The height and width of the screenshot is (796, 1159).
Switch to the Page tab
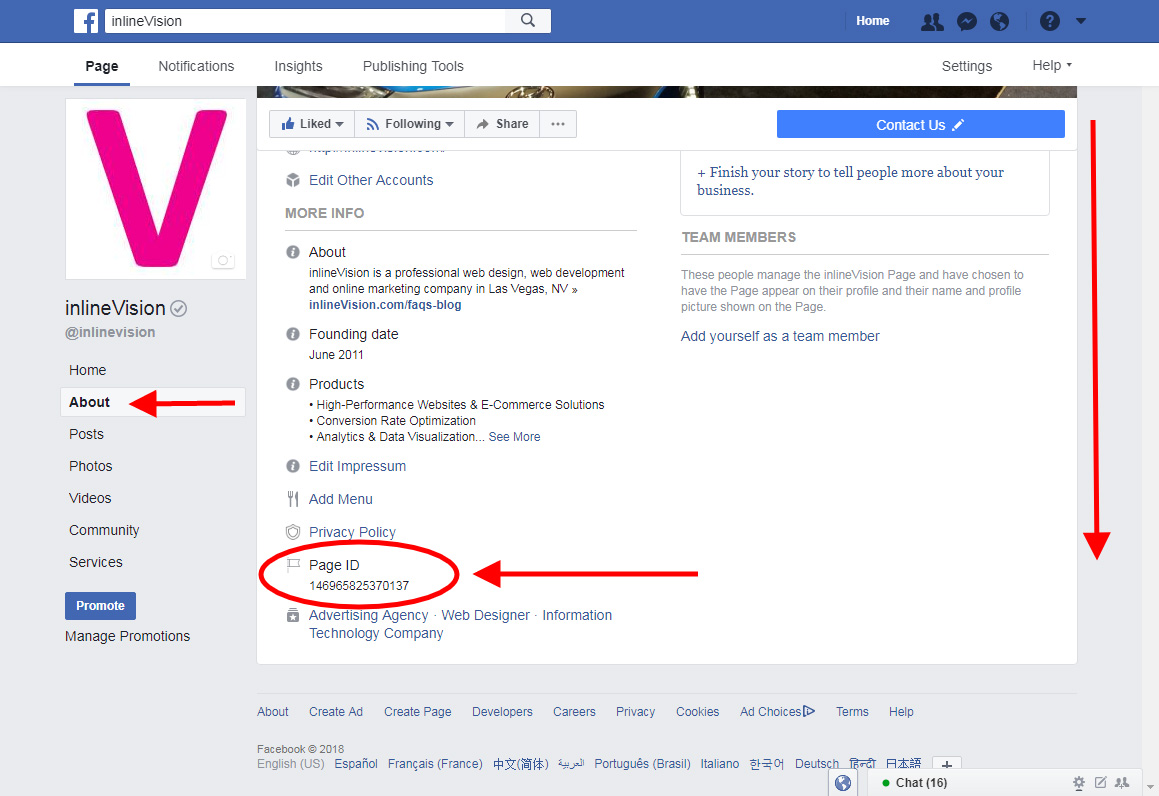tap(102, 66)
